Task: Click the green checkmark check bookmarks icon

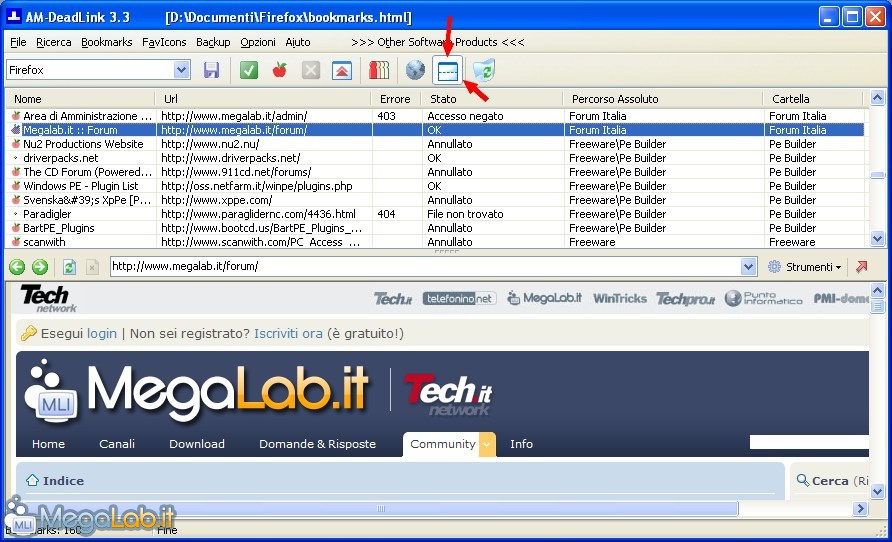Action: pos(249,70)
